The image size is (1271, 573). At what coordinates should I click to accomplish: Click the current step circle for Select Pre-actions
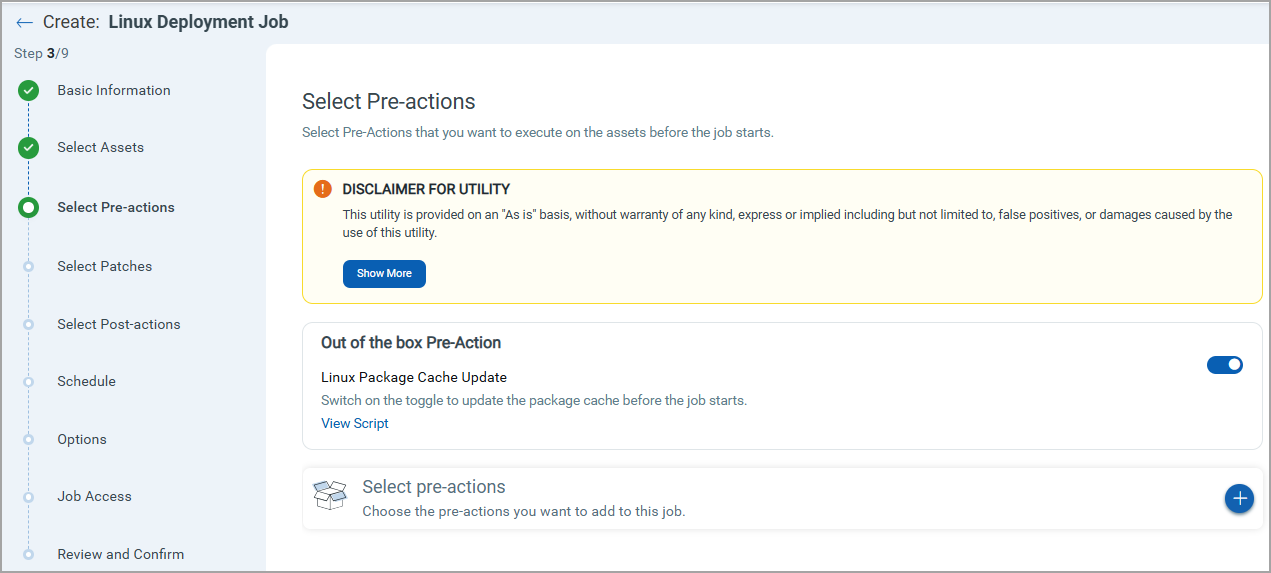pos(29,208)
